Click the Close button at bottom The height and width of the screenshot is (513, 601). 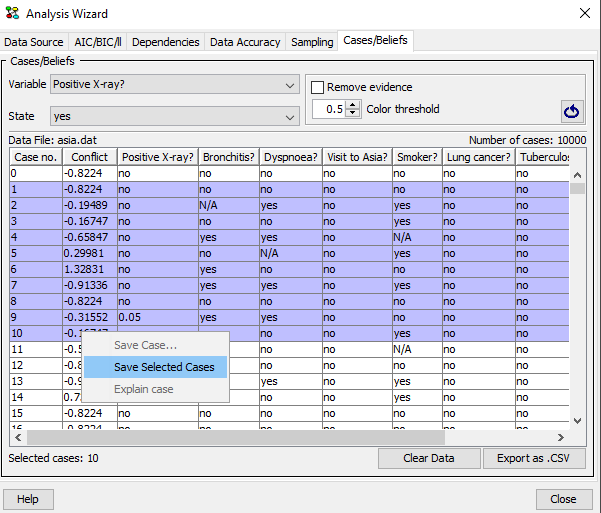click(563, 499)
